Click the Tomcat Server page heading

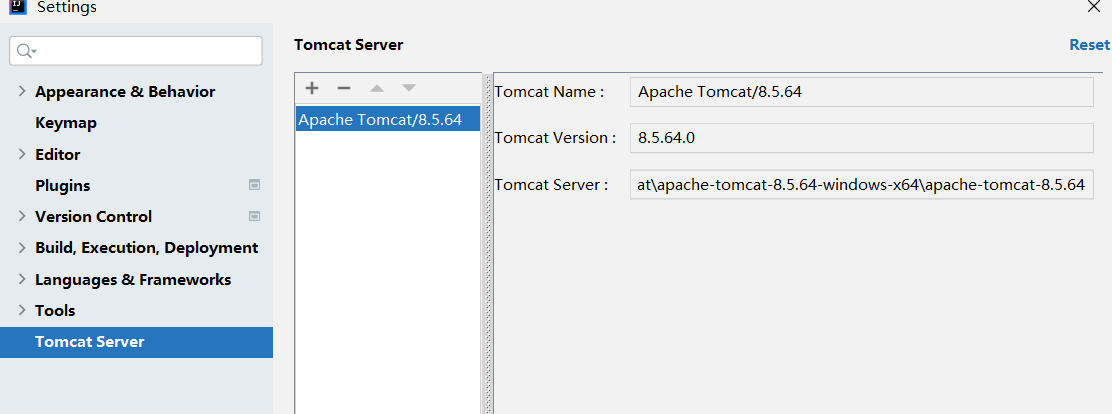tap(348, 45)
